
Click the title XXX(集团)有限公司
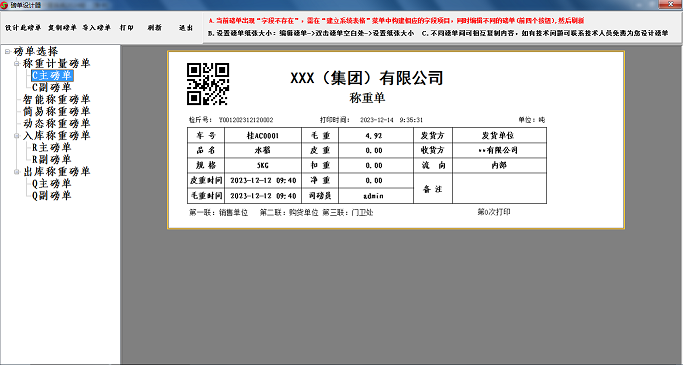[x=367, y=78]
